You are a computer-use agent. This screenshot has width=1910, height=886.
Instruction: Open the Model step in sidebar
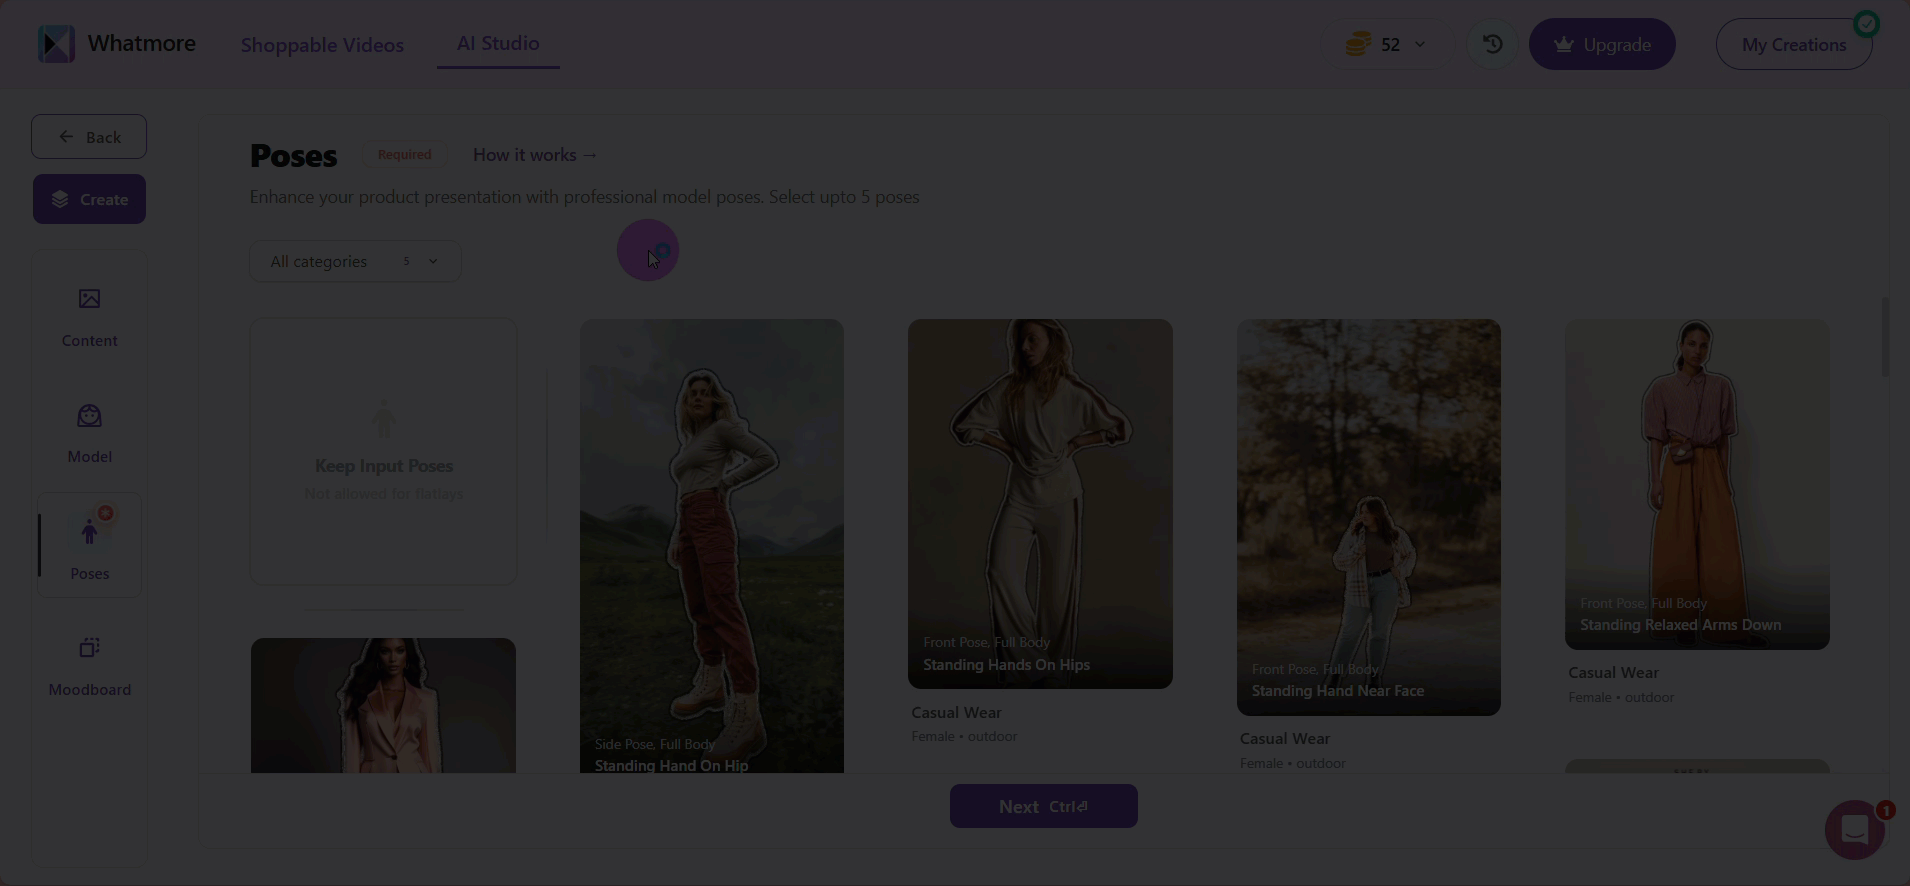[89, 433]
